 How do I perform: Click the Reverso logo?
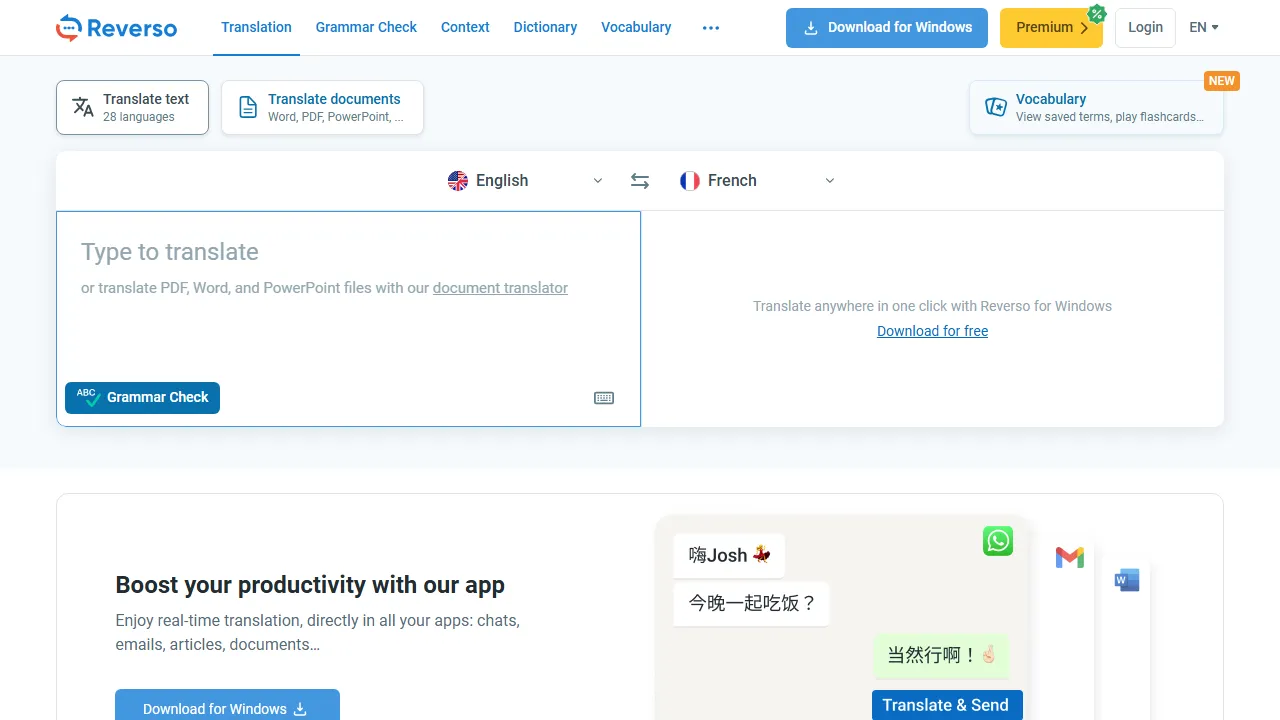[116, 27]
